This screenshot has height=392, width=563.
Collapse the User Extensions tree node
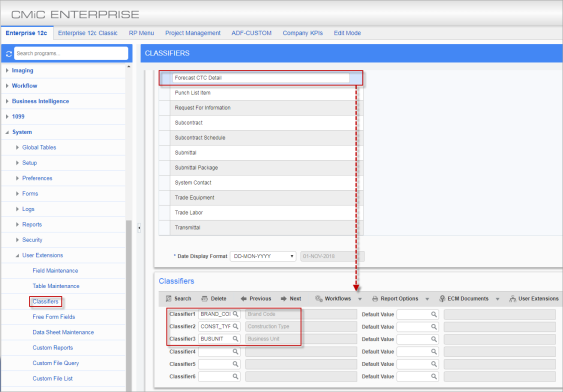pos(17,255)
